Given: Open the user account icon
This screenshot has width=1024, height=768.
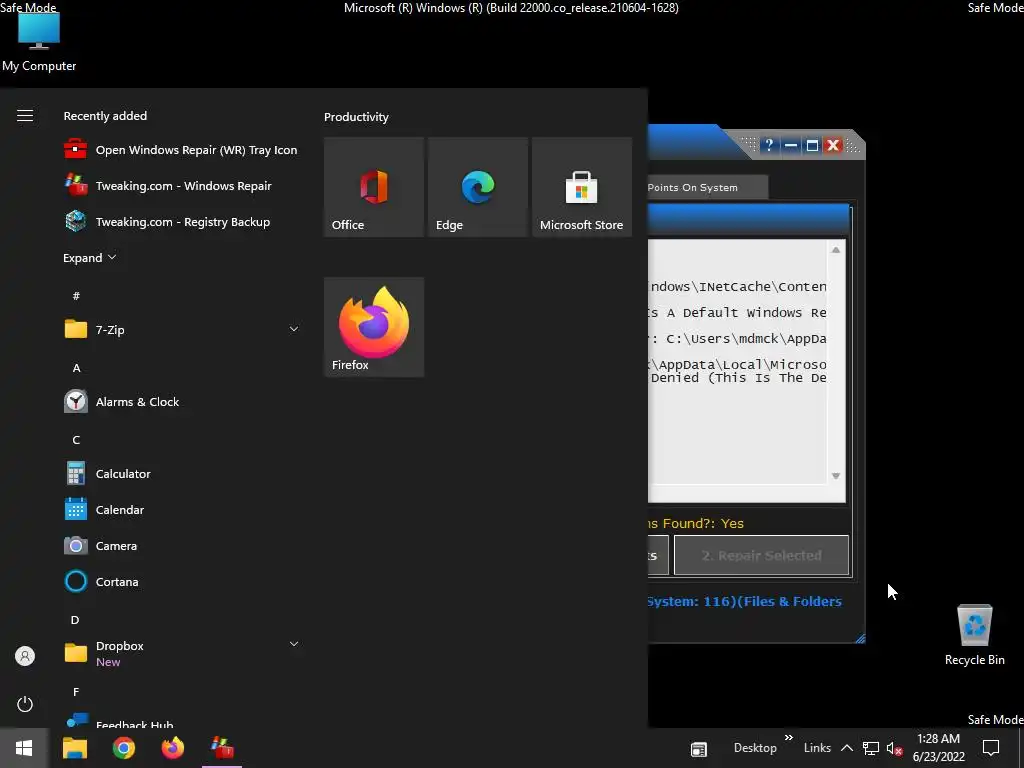Looking at the screenshot, I should click(x=25, y=656).
